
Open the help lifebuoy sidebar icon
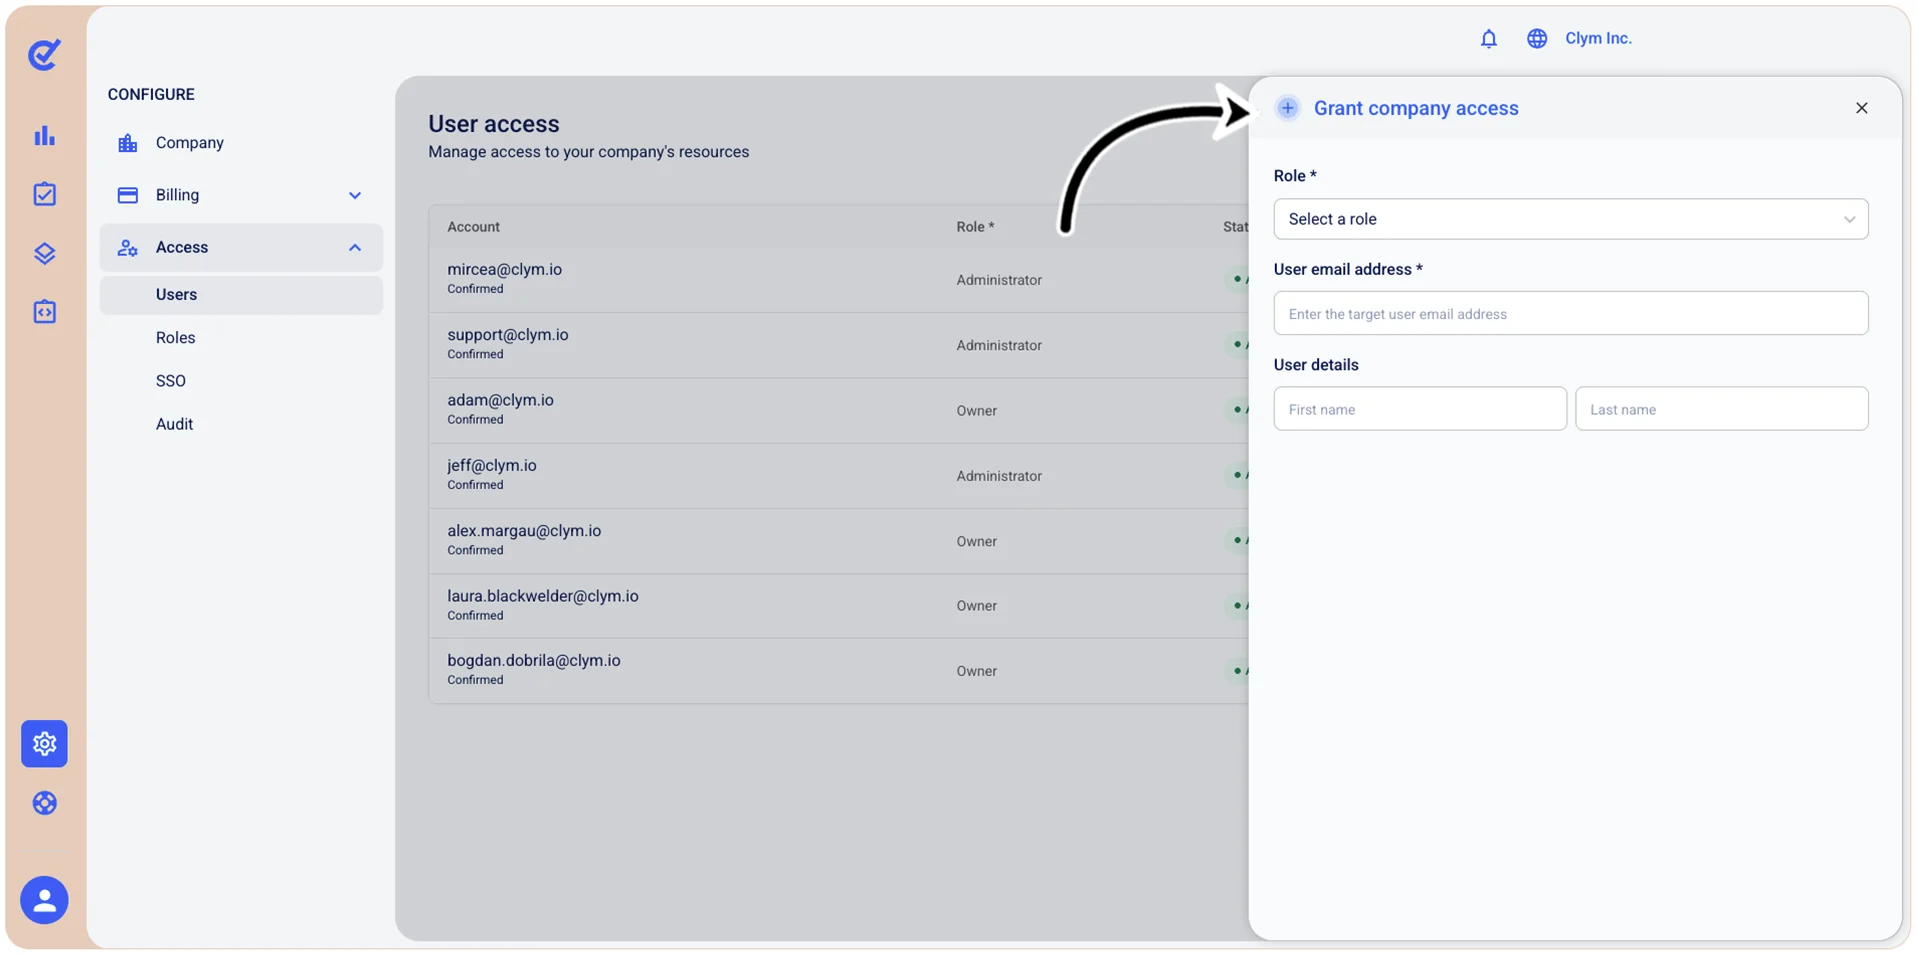point(44,803)
